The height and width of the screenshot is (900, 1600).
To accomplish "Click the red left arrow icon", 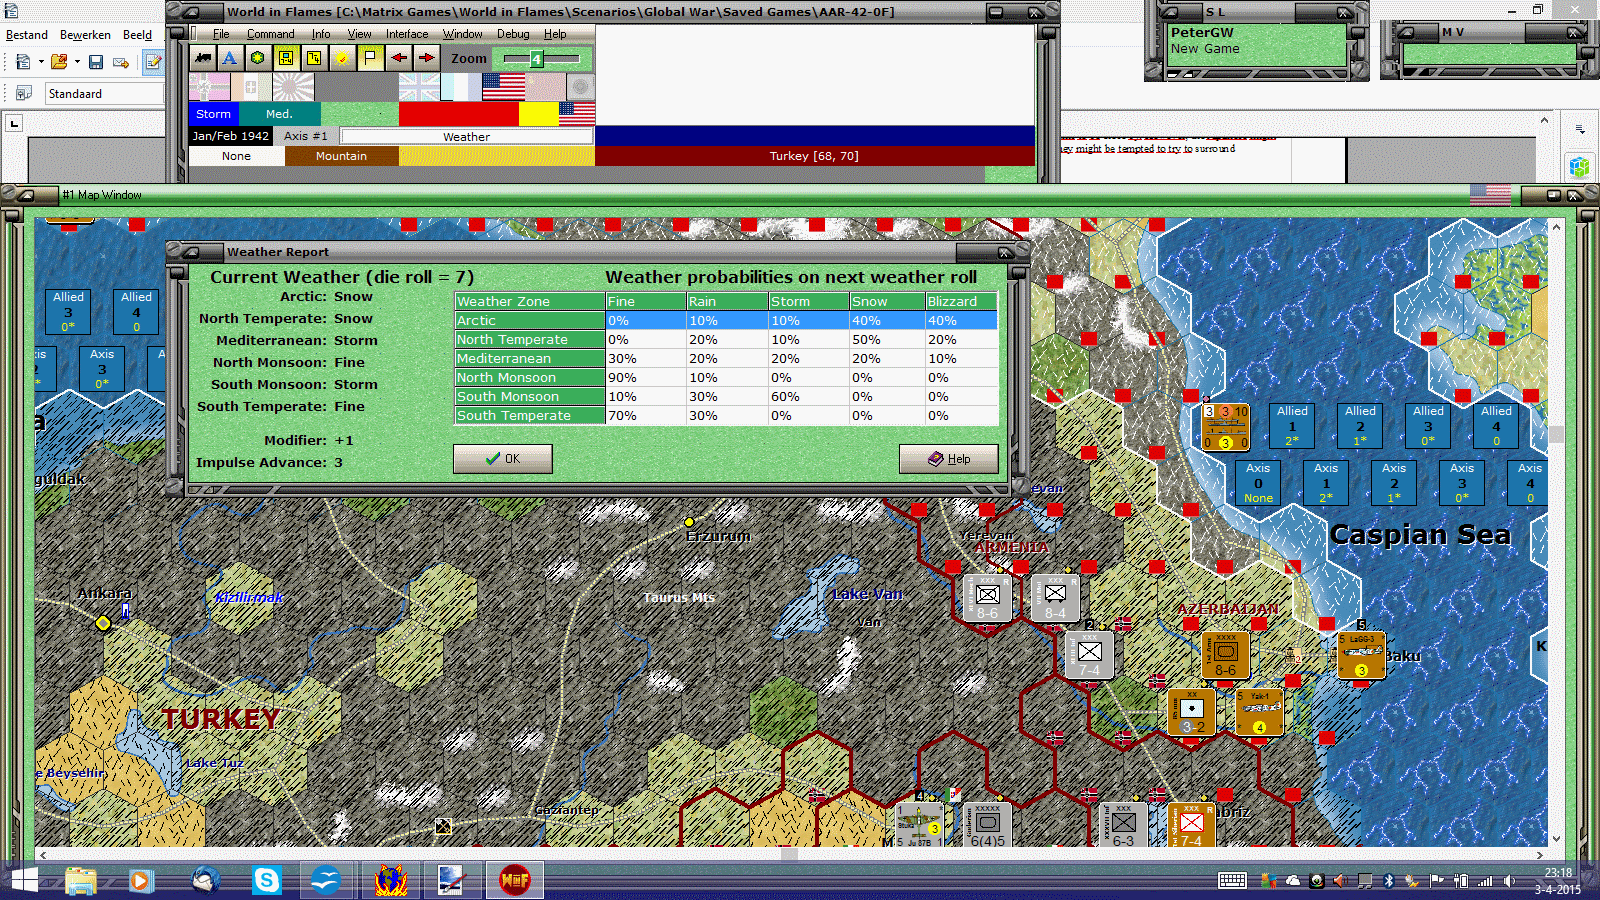I will coord(398,58).
